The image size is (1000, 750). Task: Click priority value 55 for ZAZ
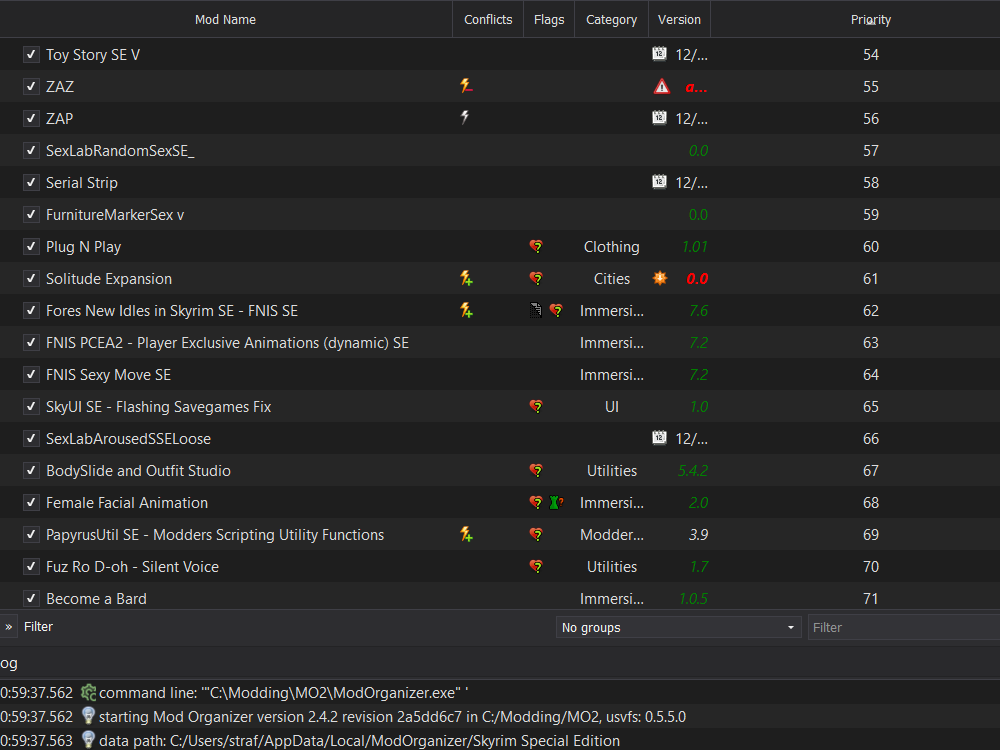pyautogui.click(x=871, y=87)
